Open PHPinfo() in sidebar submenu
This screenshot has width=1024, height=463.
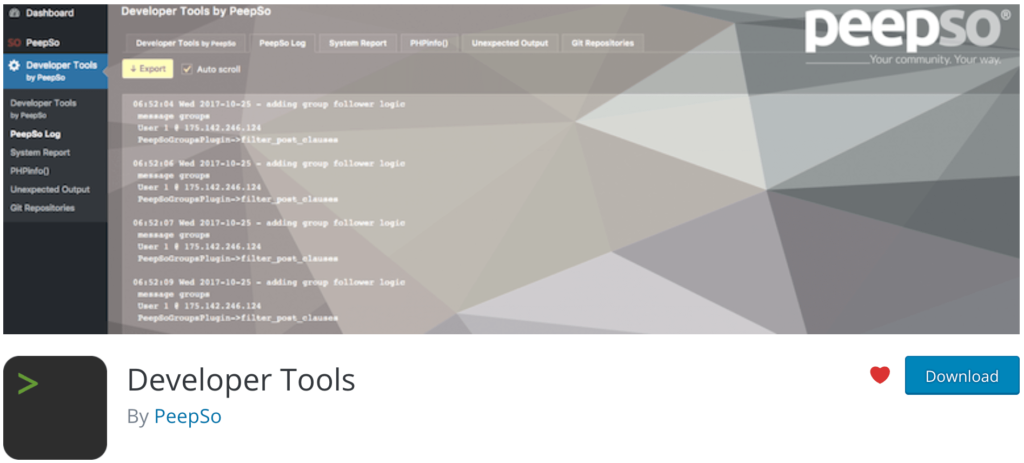pyautogui.click(x=30, y=171)
